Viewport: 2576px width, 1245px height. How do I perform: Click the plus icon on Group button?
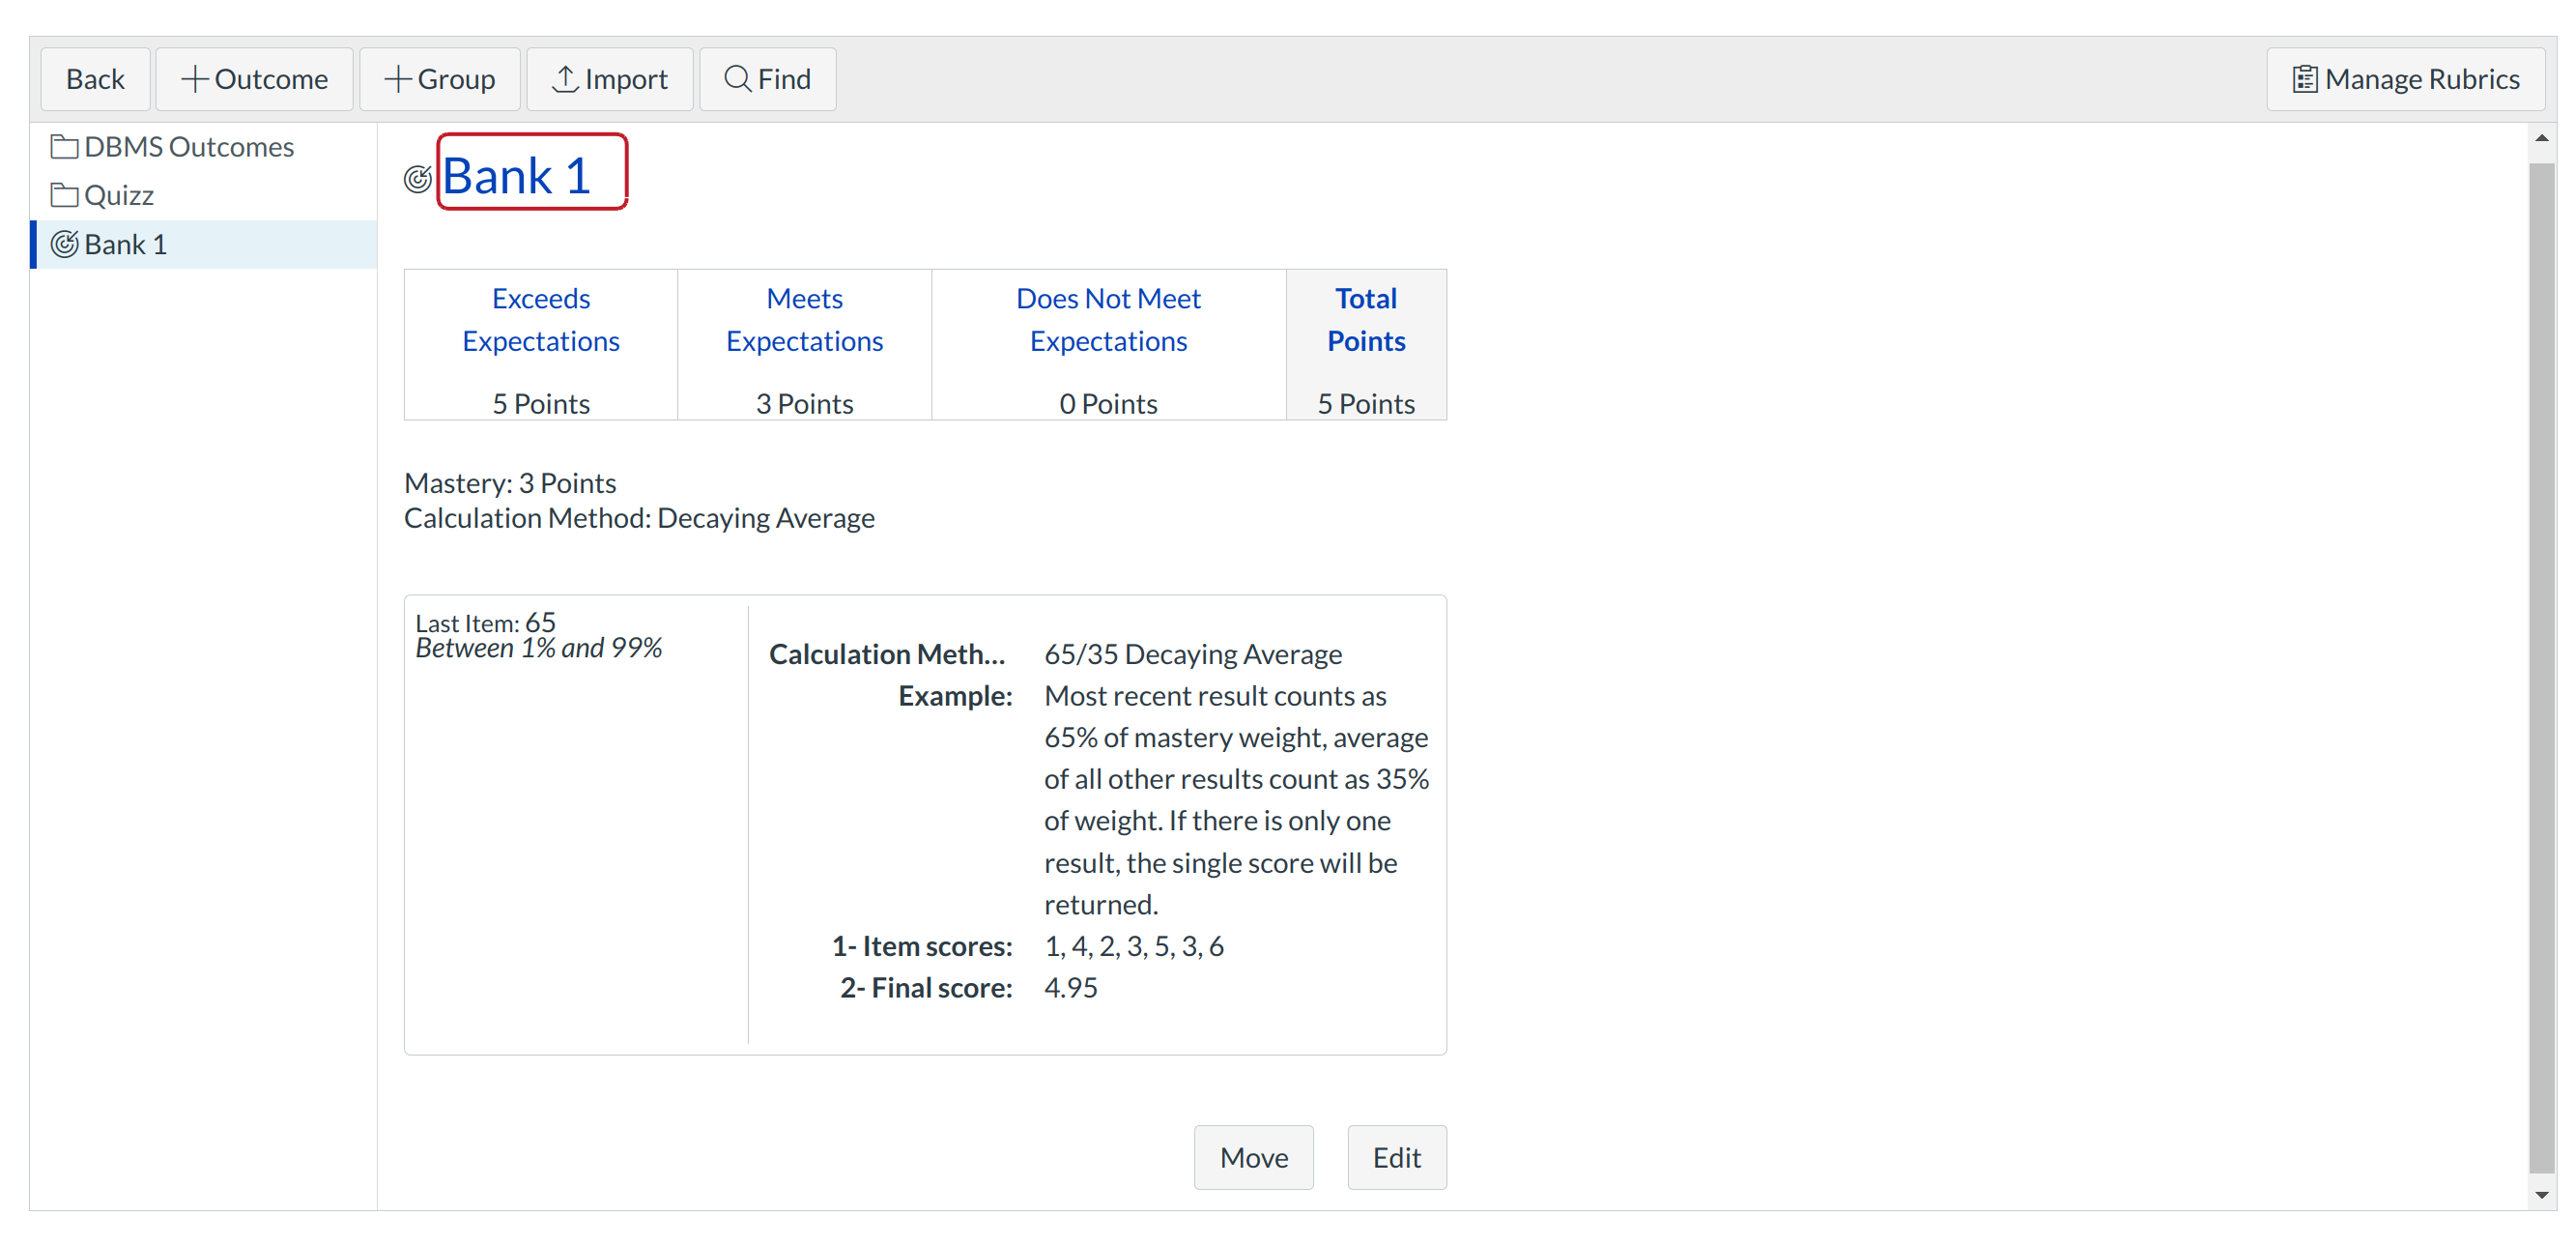pyautogui.click(x=397, y=79)
